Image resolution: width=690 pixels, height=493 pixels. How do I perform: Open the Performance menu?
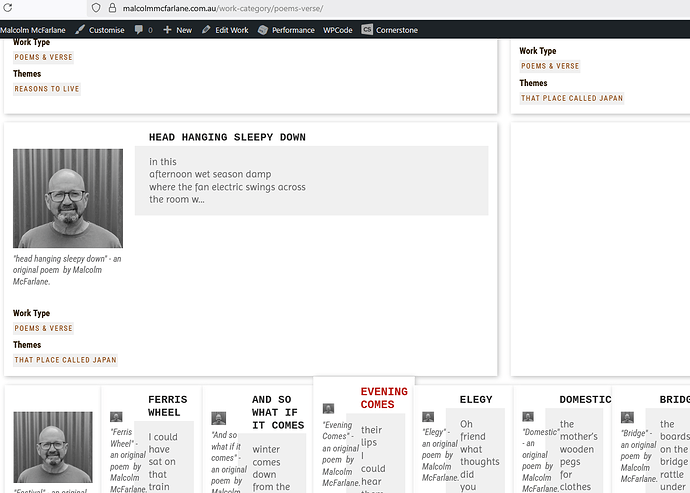click(x=286, y=30)
